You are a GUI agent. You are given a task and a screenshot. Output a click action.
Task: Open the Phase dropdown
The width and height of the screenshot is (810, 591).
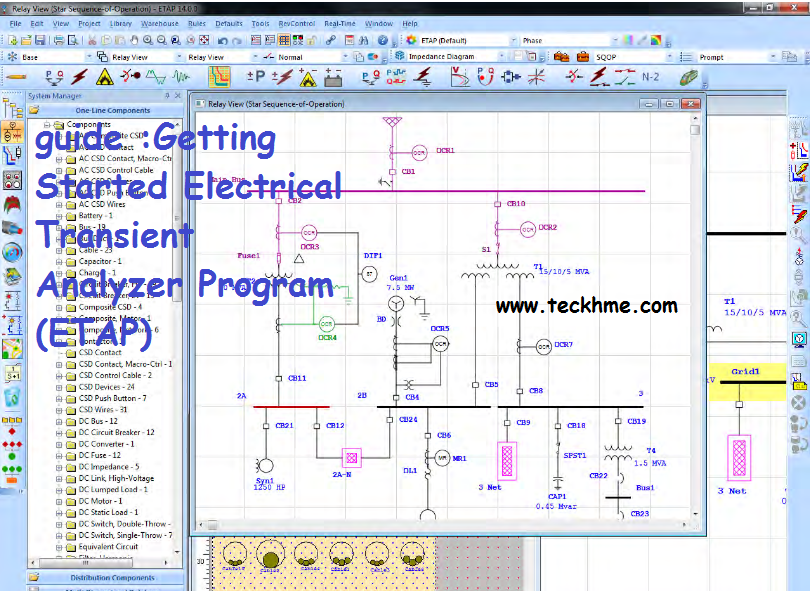[615, 40]
